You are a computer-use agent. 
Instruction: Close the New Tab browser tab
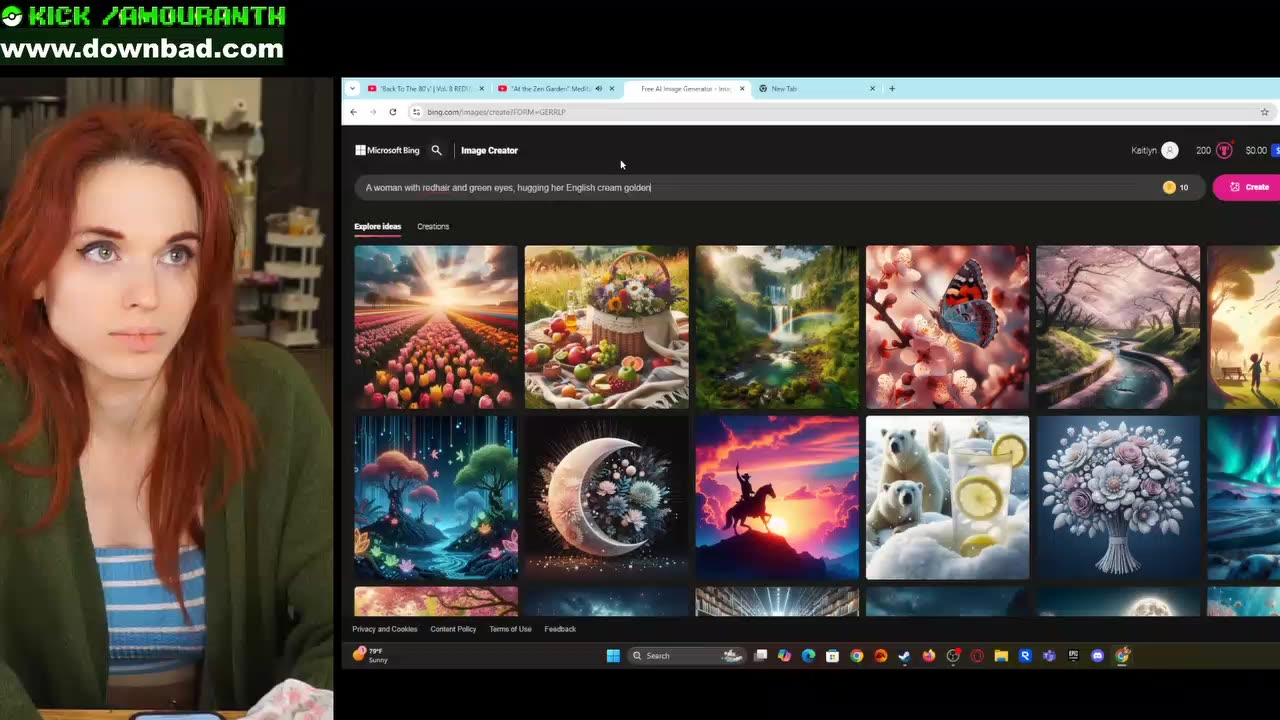click(x=872, y=89)
